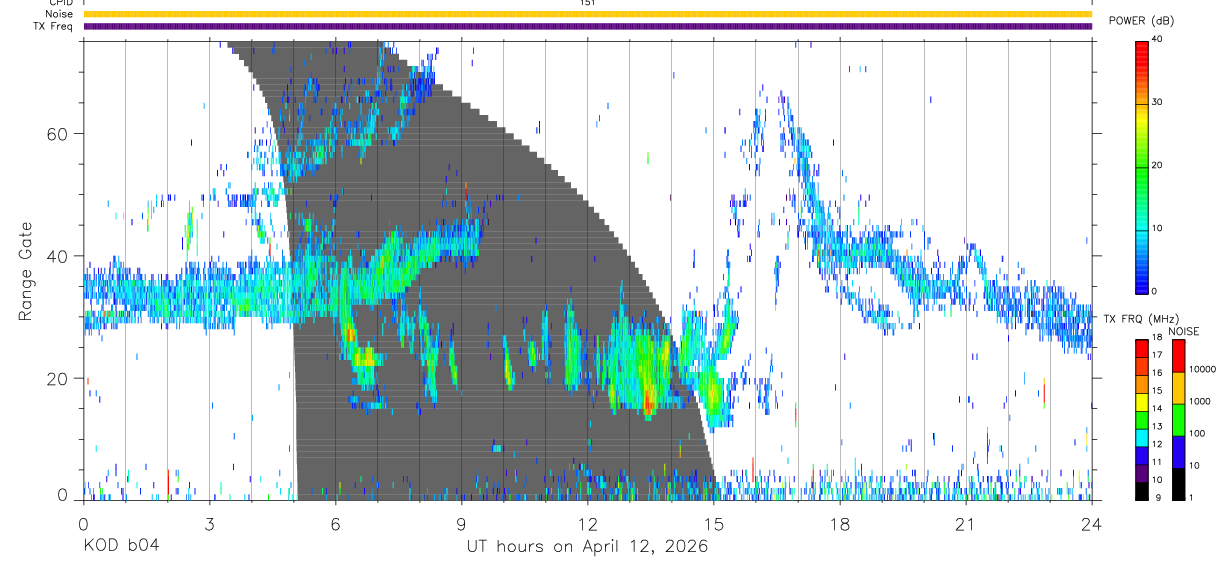Screen dimensions: 1228x567
Task: Click the CPID value "151"
Action: (x=587, y=3)
